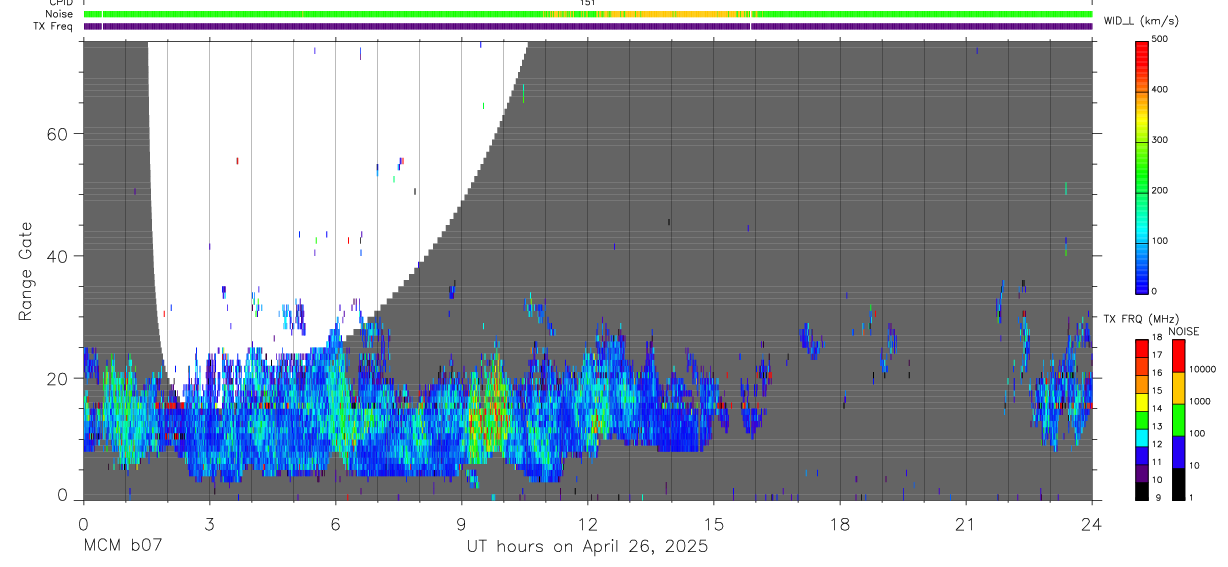Screen dimensions: 1228x567
Task: Click the red 17–18 MHz TX FRQ swatch
Action: click(x=1141, y=347)
